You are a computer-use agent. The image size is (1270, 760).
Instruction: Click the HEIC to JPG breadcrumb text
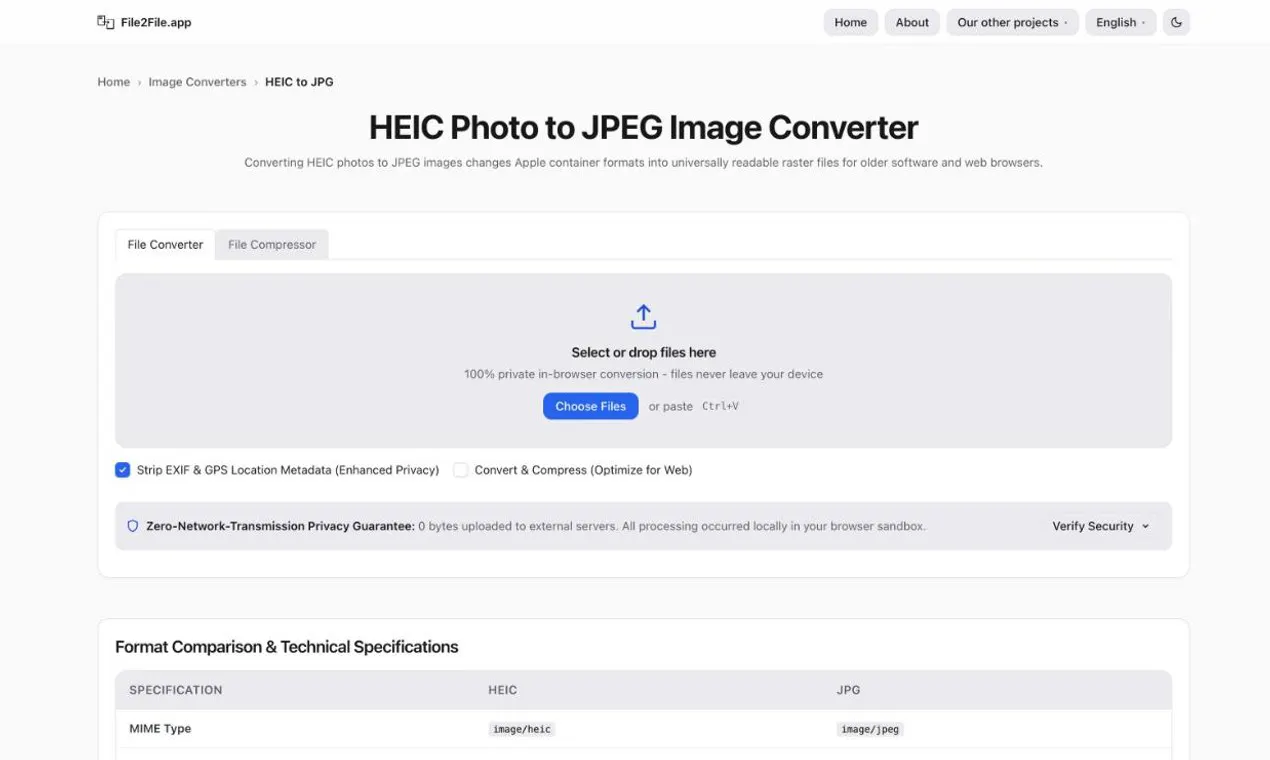[299, 82]
